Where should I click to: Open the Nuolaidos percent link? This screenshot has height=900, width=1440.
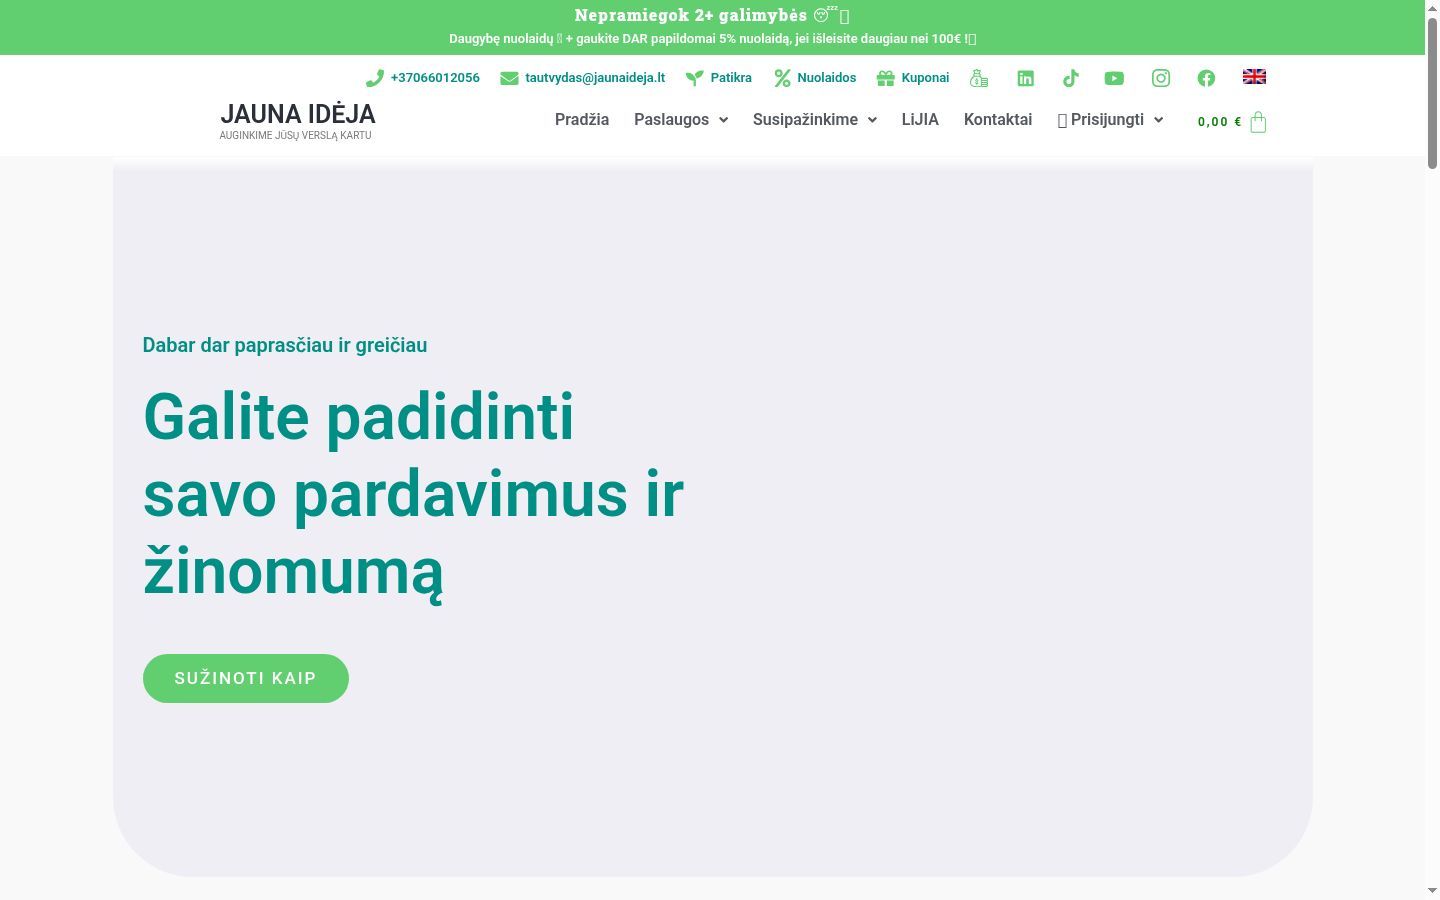pos(815,78)
